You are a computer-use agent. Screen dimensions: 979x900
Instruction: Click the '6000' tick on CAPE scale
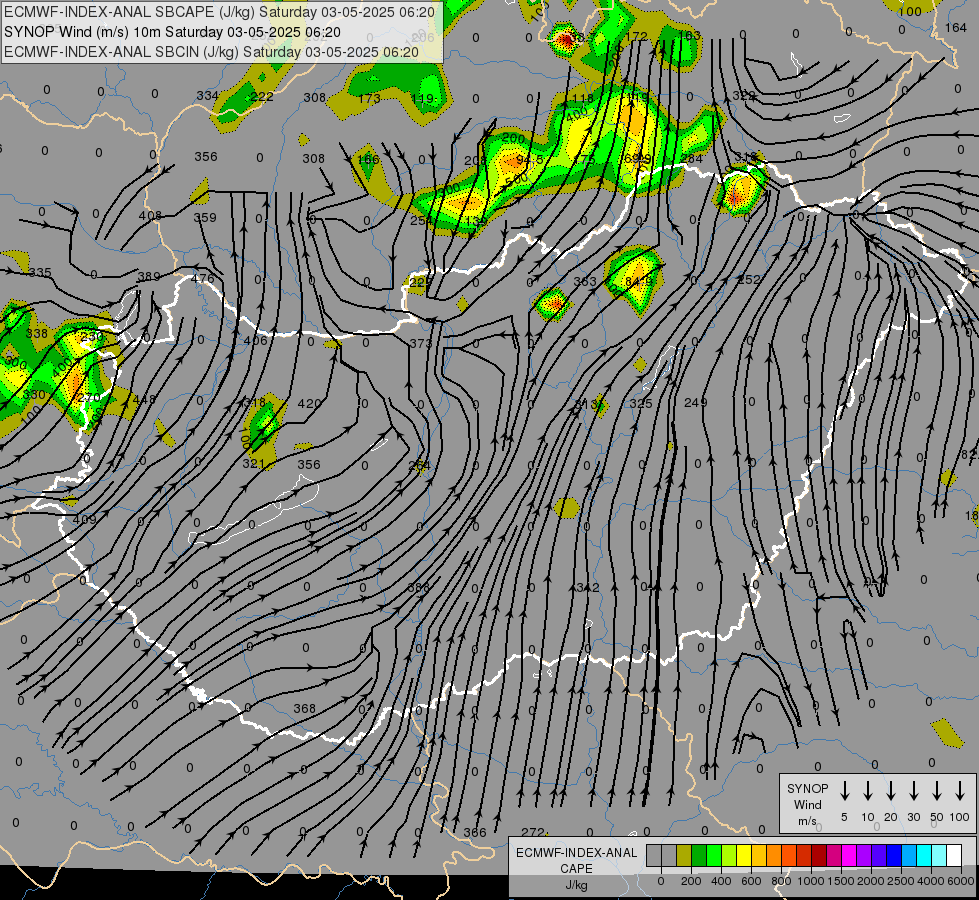click(961, 881)
